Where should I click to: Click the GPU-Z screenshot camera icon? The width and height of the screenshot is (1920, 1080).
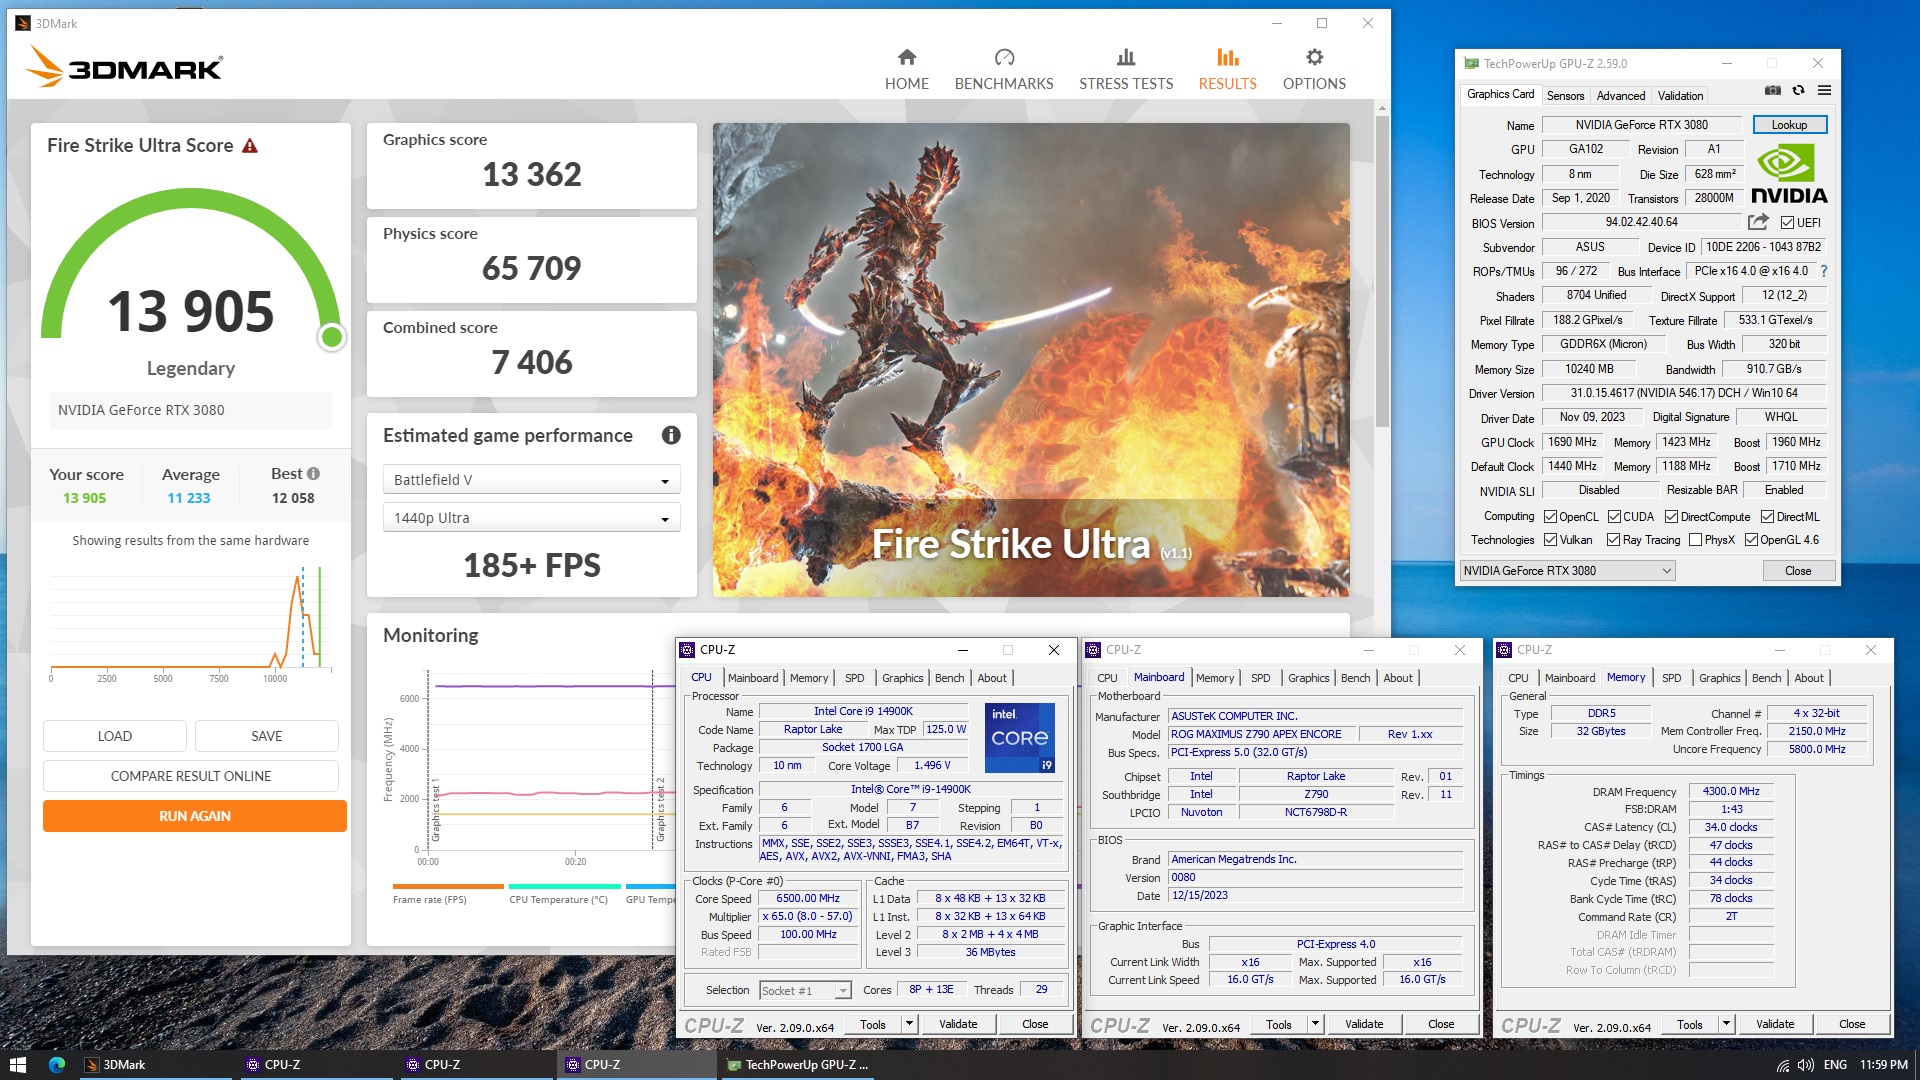(1772, 90)
